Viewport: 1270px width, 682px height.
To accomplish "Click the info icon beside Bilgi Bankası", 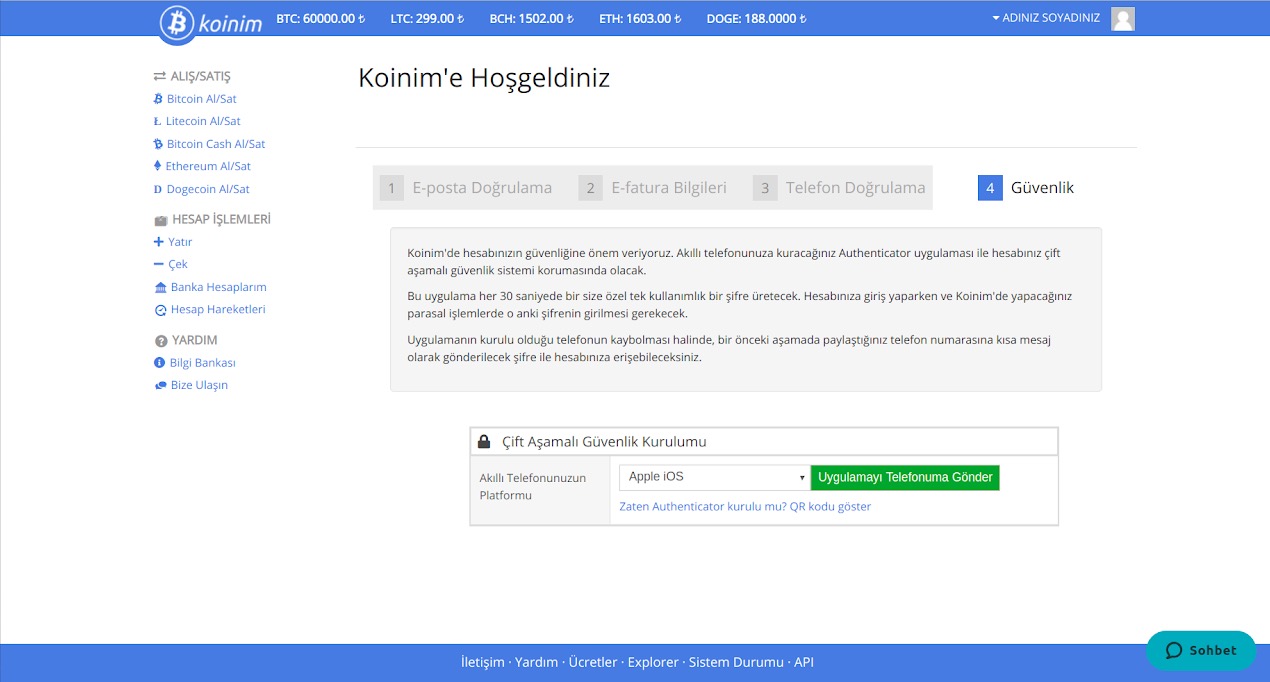I will click(x=160, y=363).
